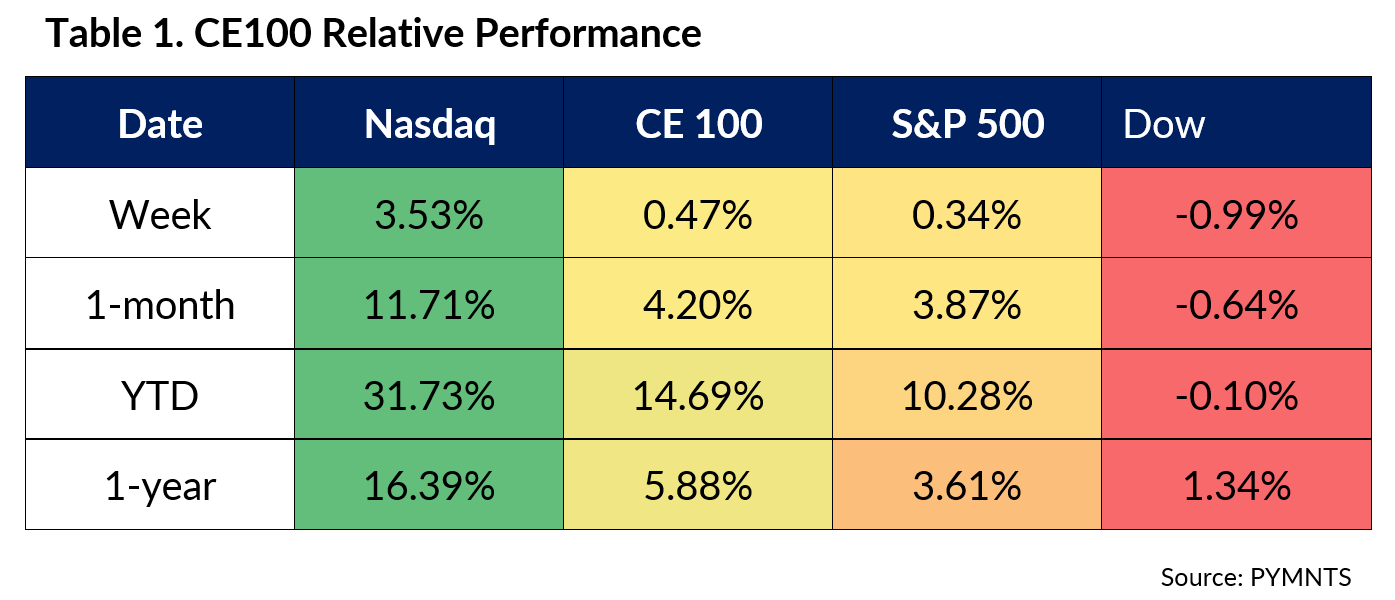Click the Source: PYMNTS attribution text
This screenshot has height=600, width=1395.
pyautogui.click(x=1255, y=576)
